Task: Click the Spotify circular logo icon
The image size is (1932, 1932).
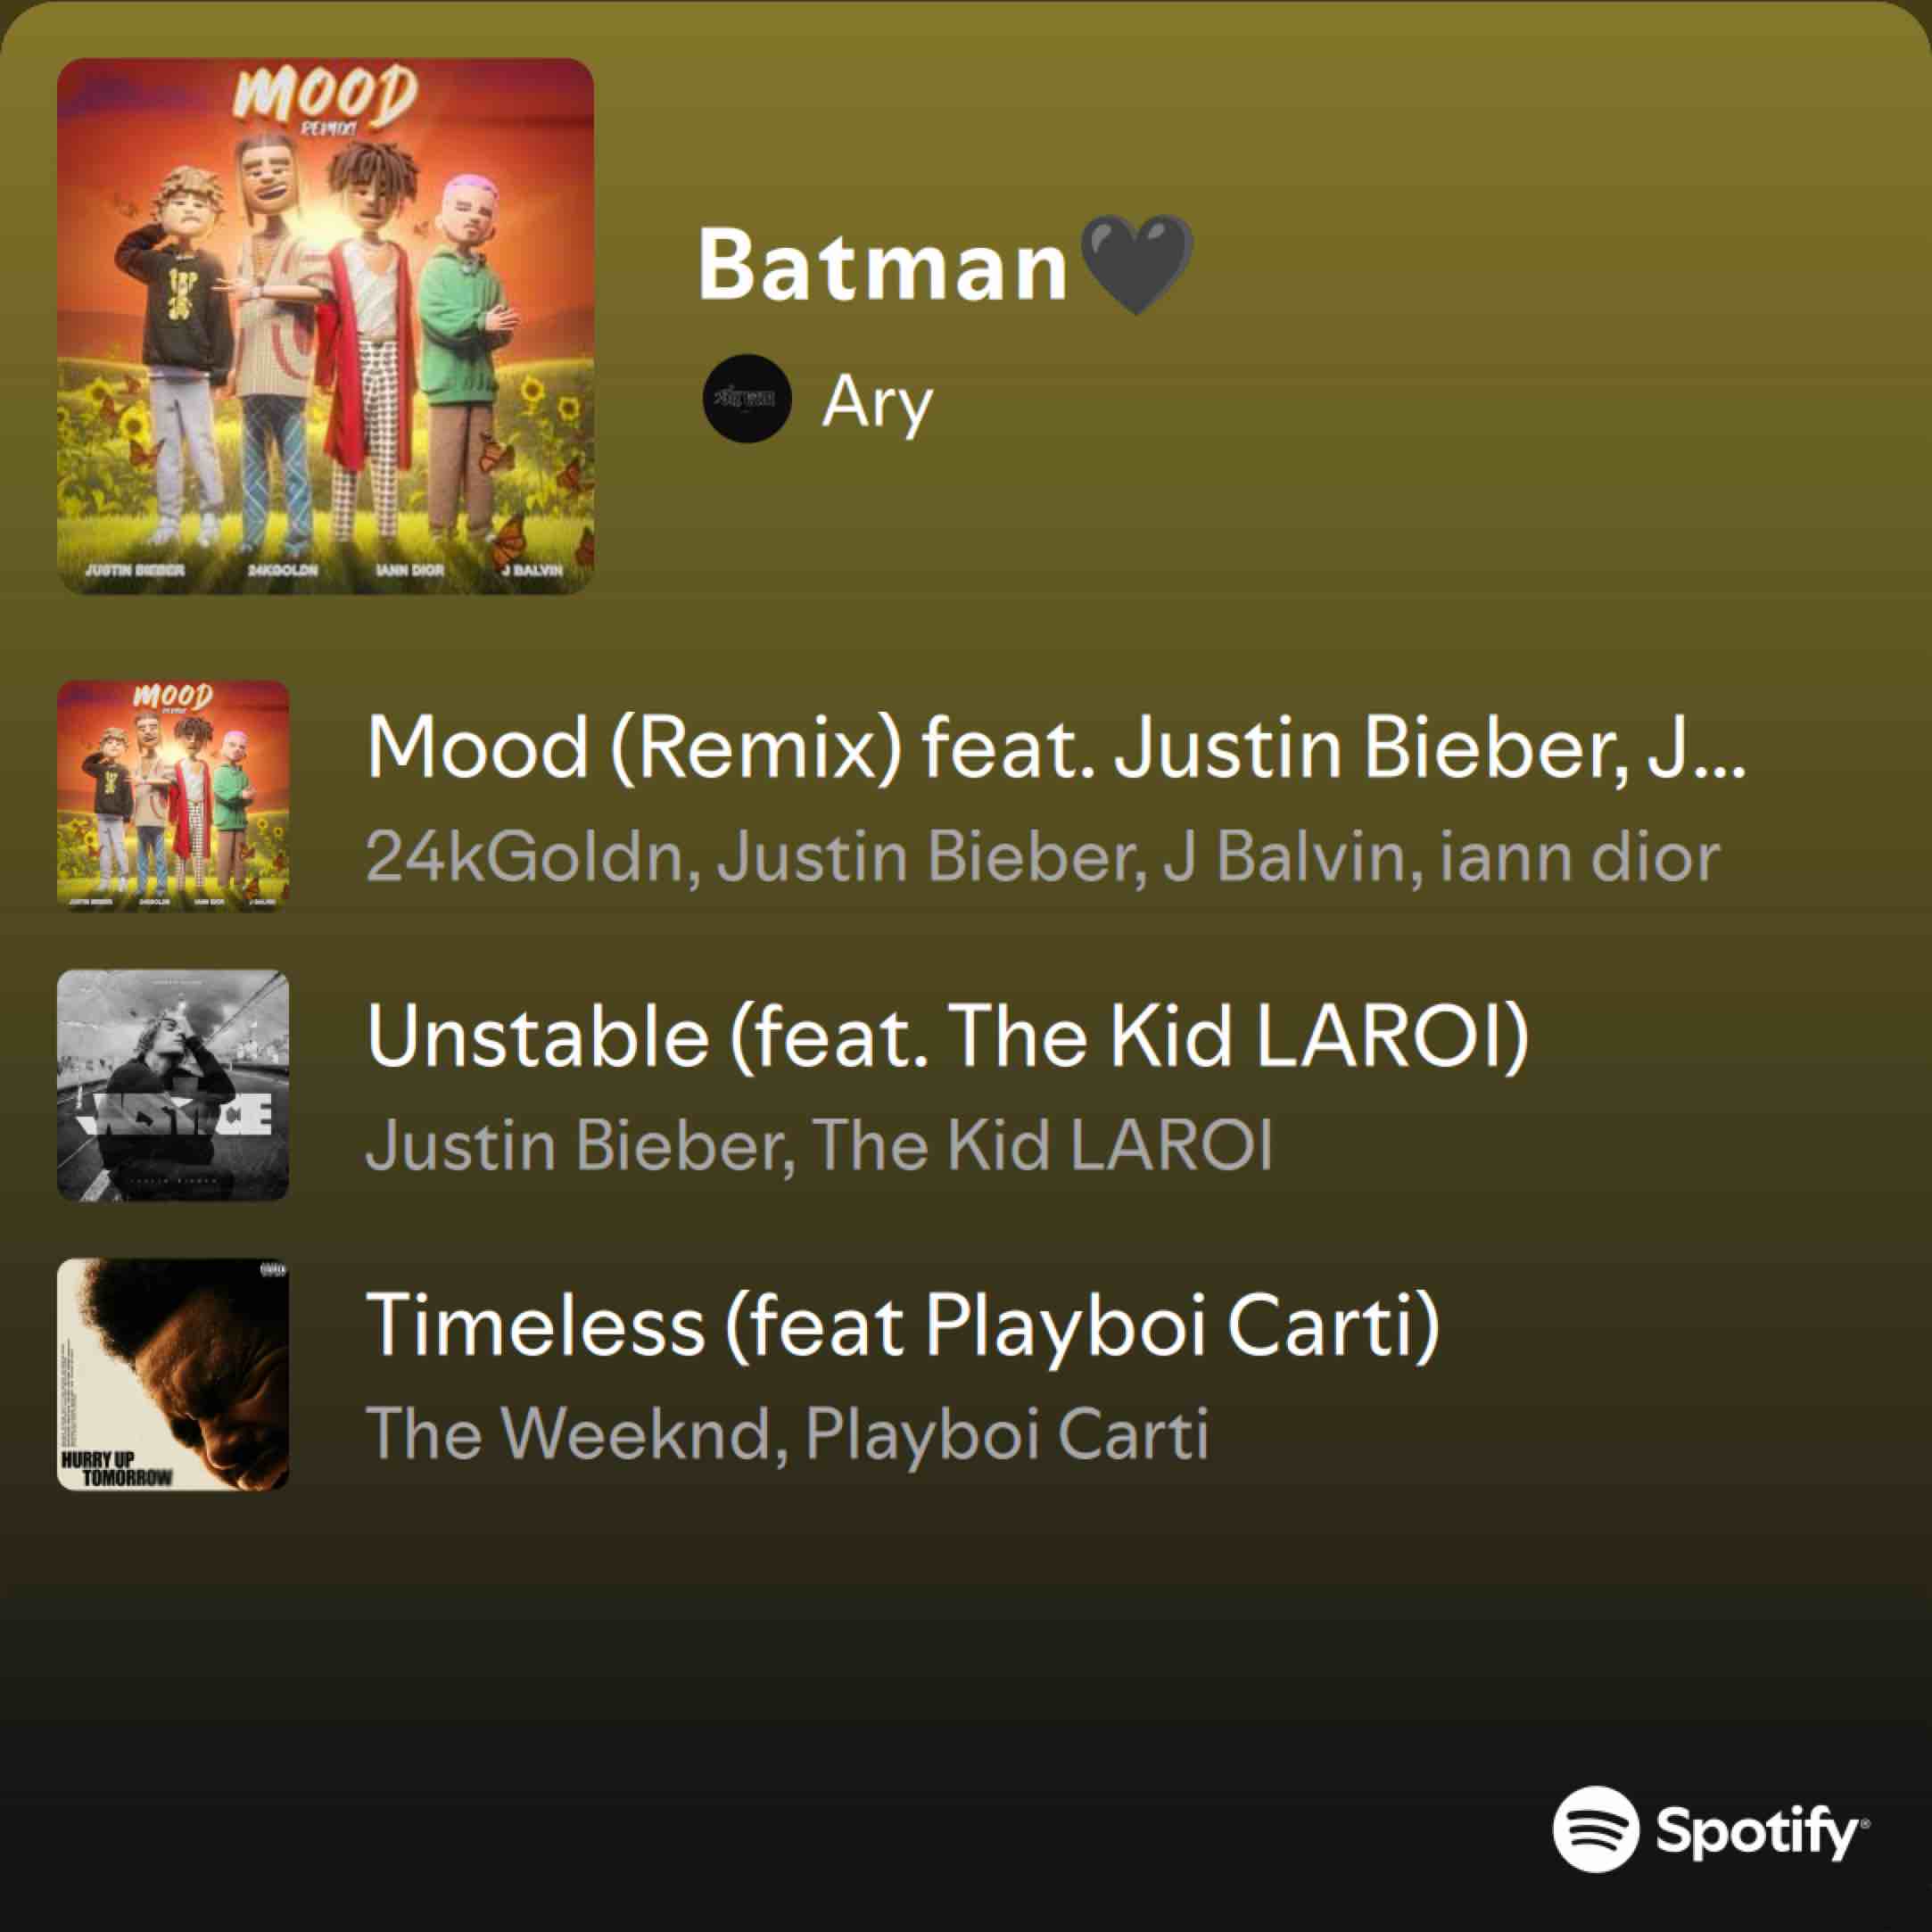Action: [x=1596, y=1829]
